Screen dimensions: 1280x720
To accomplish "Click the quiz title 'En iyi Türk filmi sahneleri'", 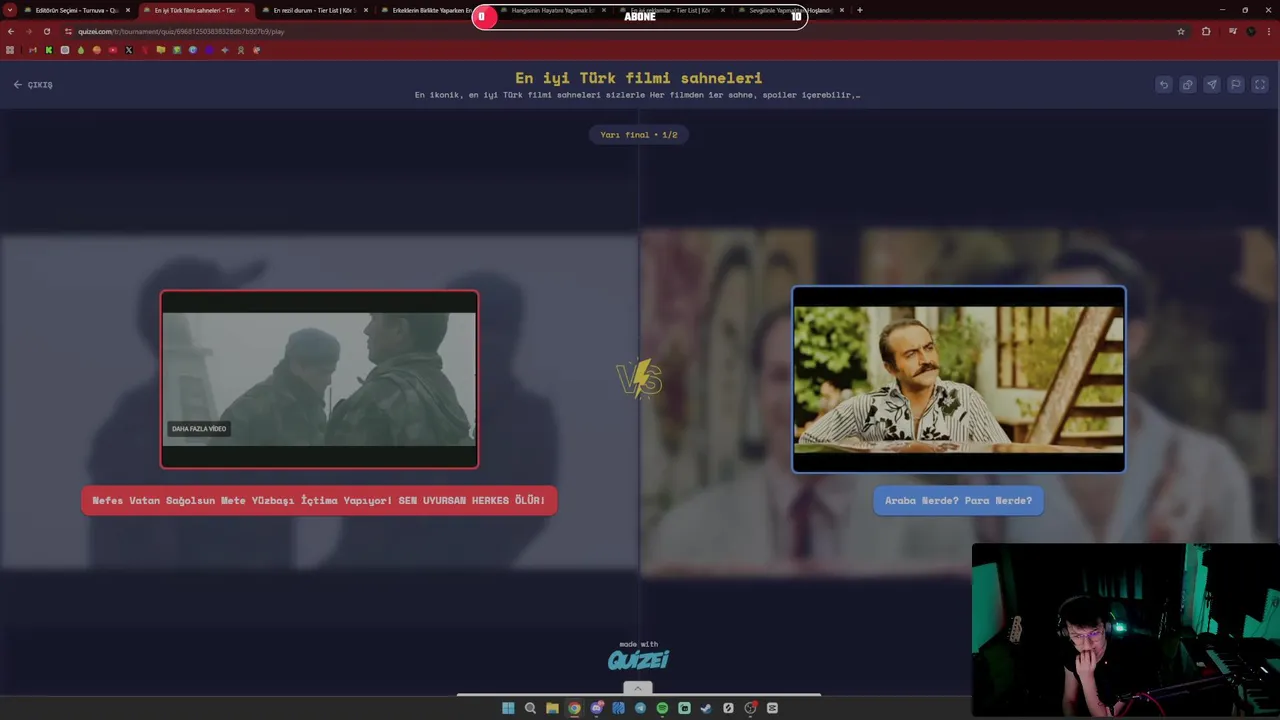I will [638, 78].
